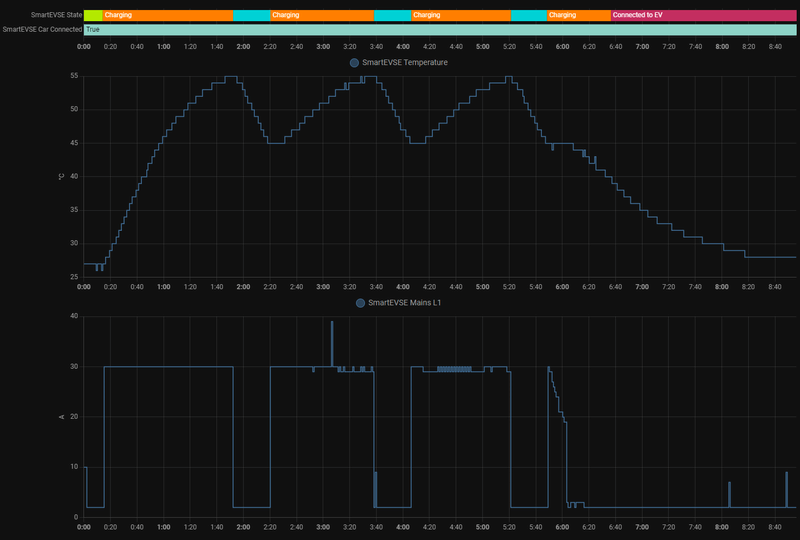Click the 25 label on temperature axis
This screenshot has width=800, height=540.
point(74,277)
